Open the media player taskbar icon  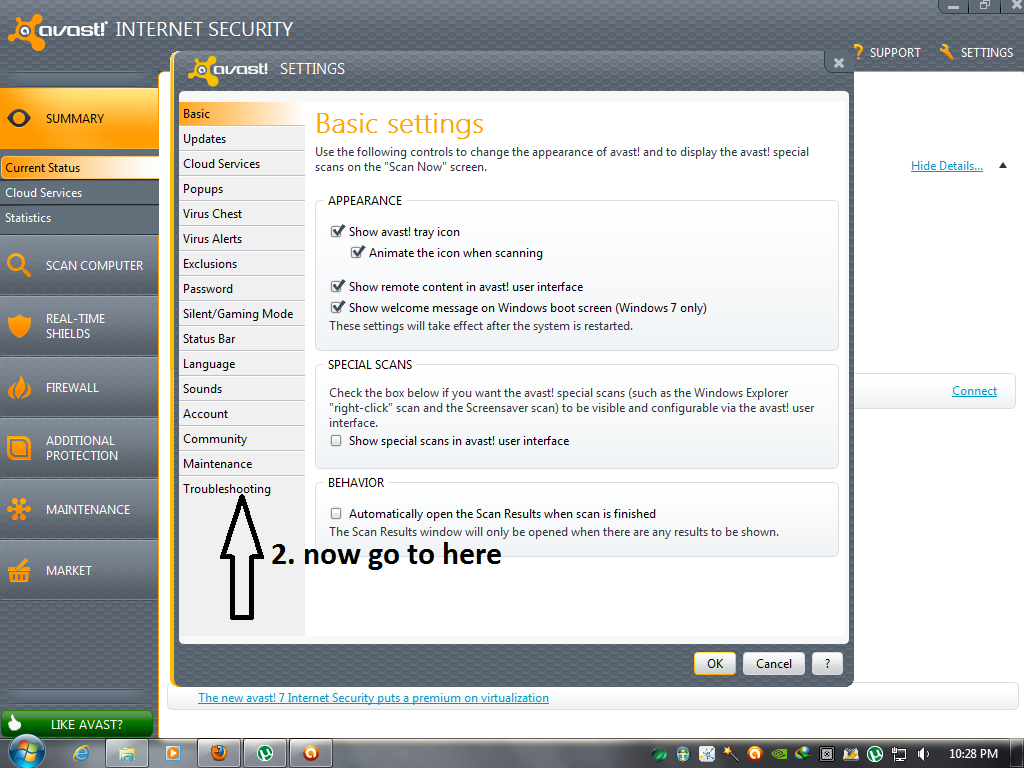point(173,753)
